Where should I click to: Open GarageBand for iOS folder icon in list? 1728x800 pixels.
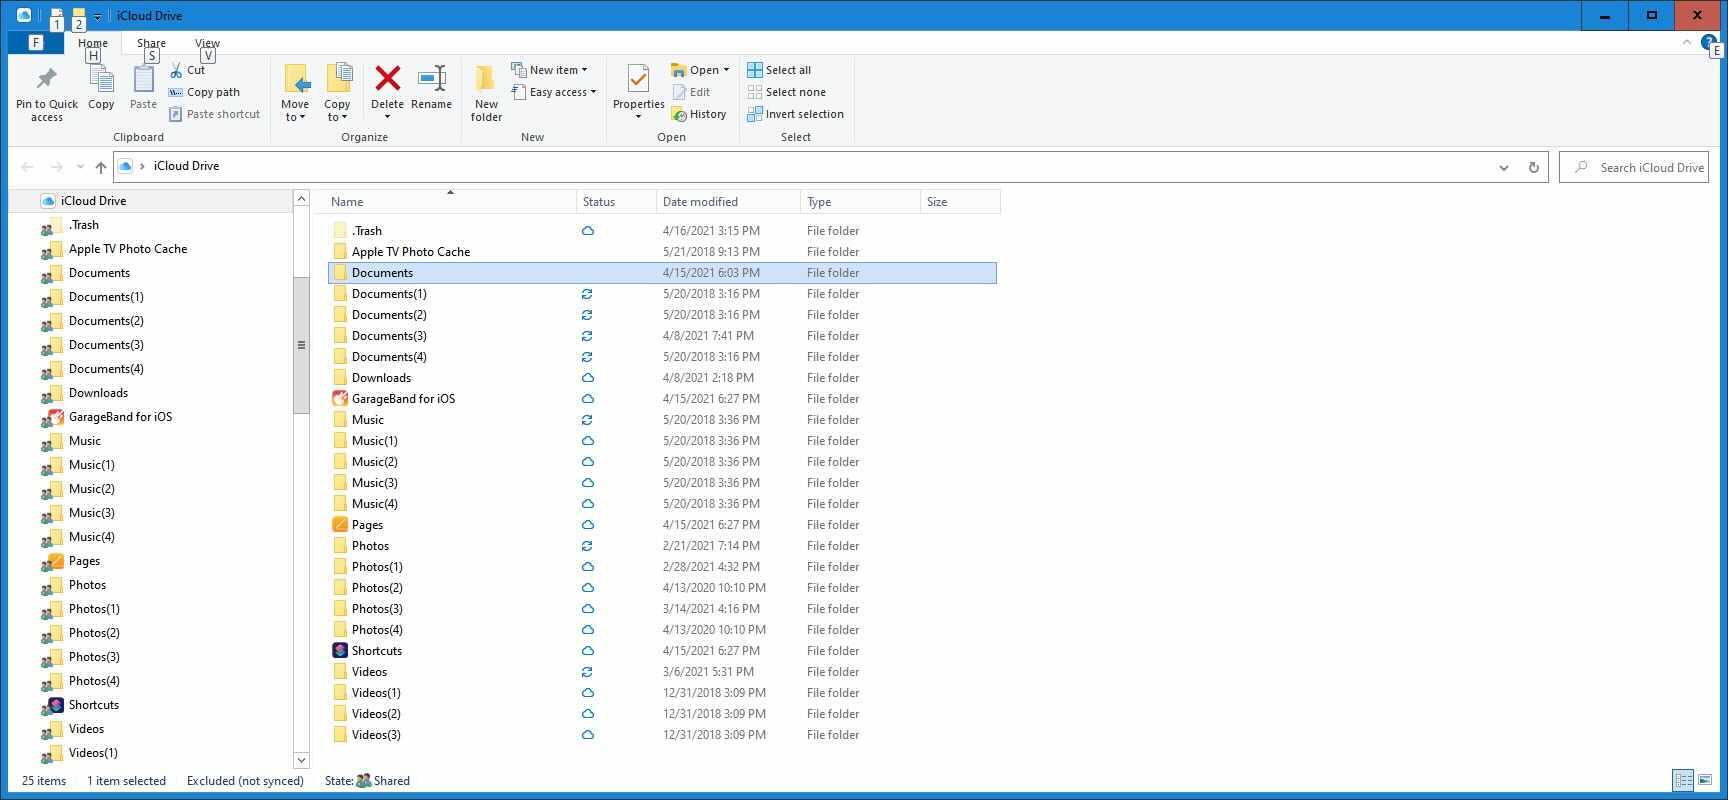click(x=340, y=398)
